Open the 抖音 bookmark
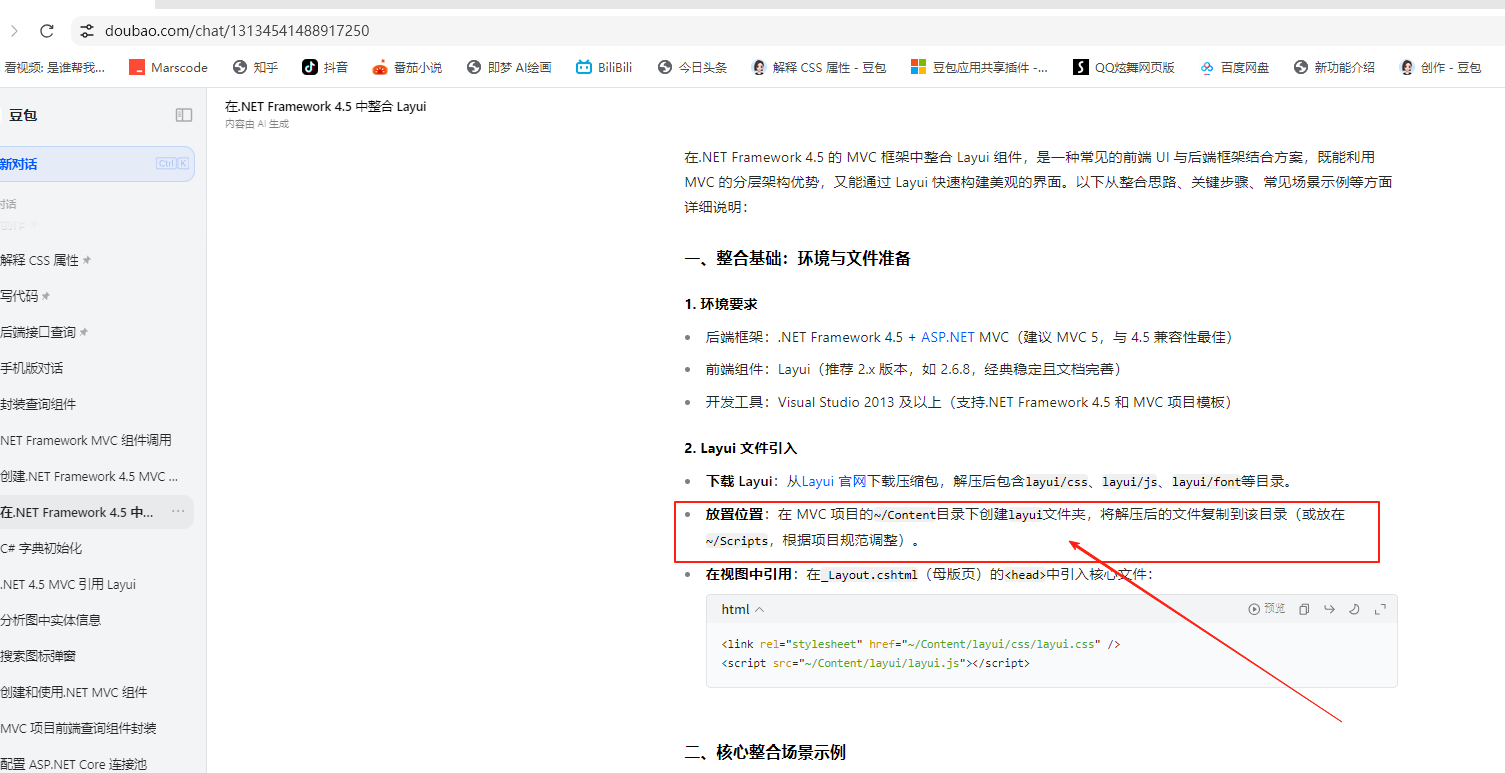 (x=325, y=67)
